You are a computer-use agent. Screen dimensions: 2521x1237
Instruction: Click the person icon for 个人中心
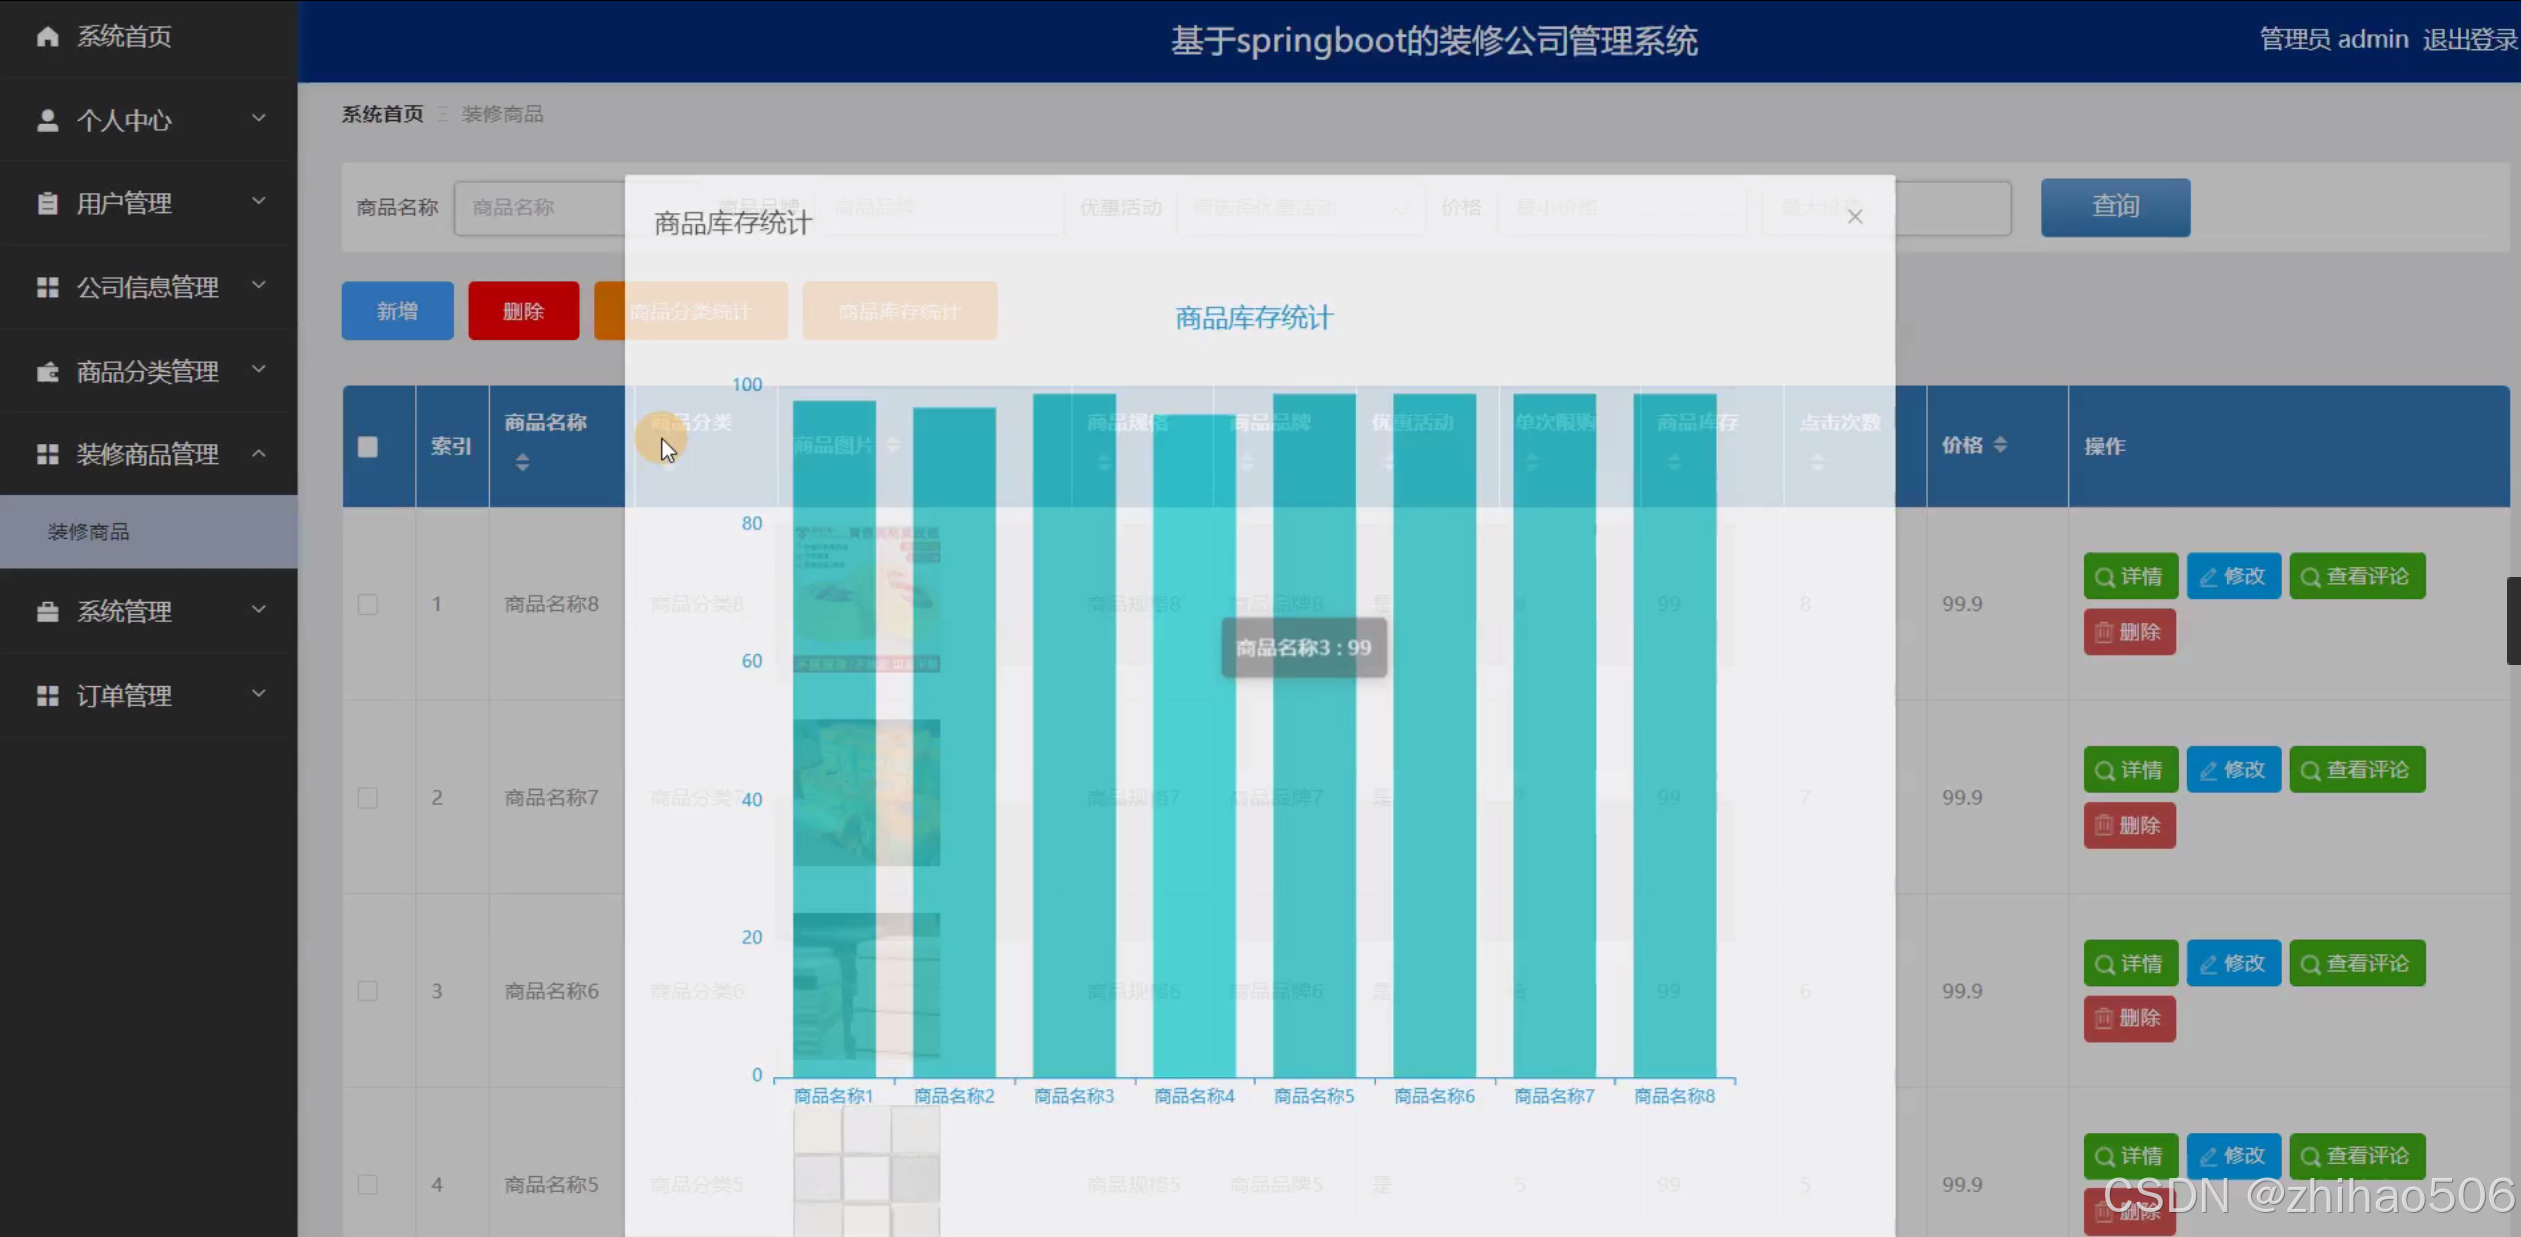coord(47,121)
